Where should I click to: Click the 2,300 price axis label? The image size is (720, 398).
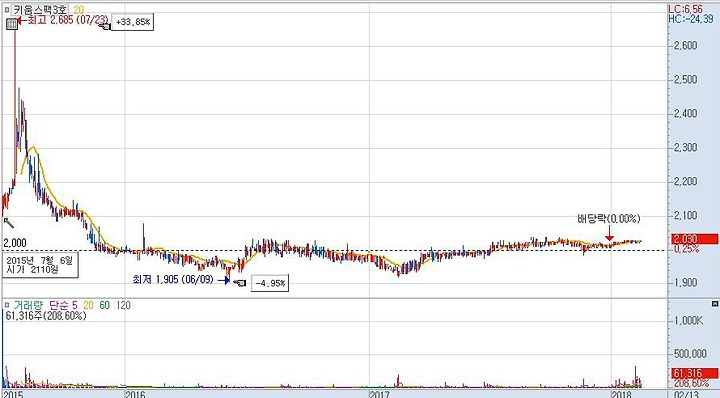685,147
